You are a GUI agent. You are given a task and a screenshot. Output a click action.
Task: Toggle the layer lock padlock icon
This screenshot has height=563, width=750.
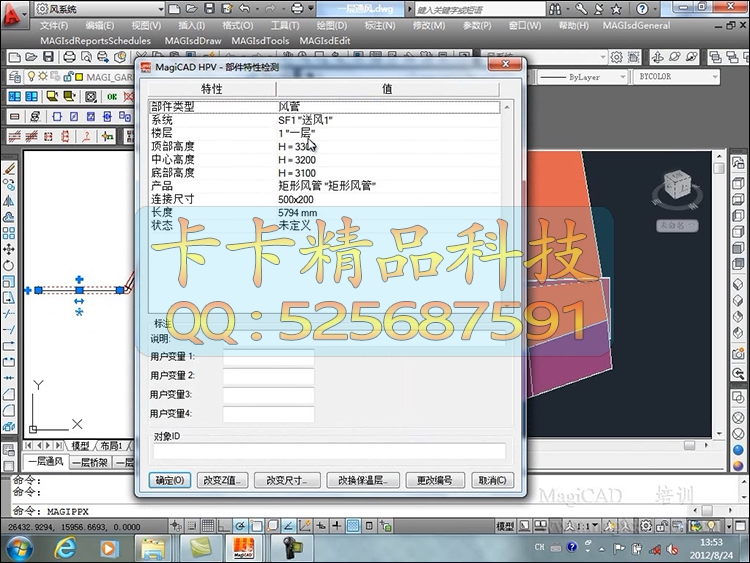(x=67, y=77)
